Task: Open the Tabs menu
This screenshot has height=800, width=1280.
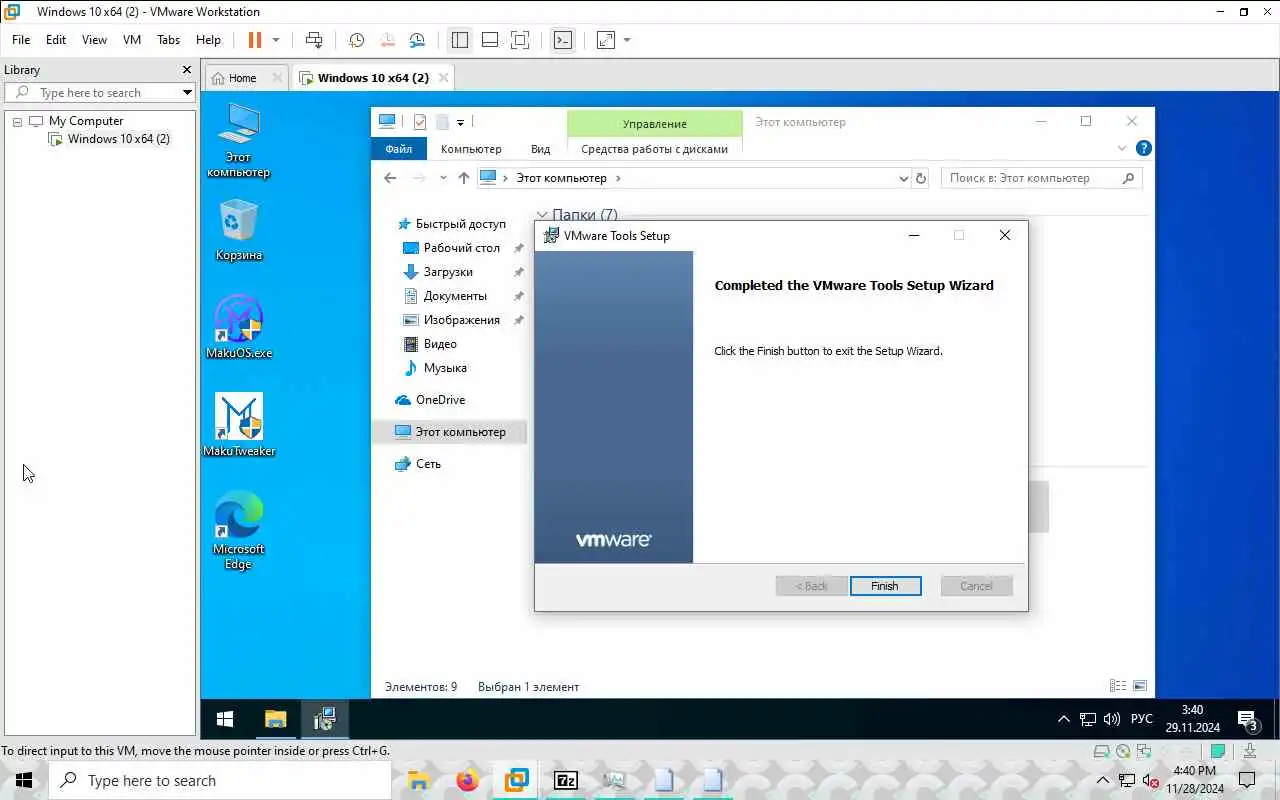Action: coord(169,40)
